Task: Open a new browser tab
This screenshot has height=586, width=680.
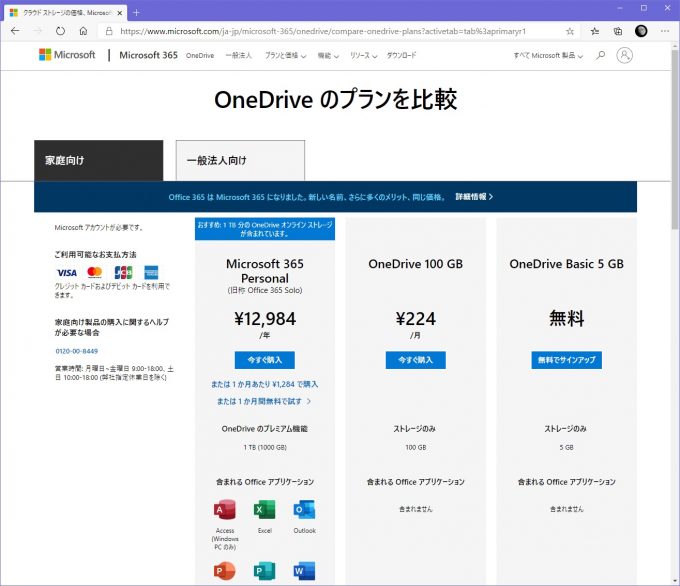Action: tap(136, 13)
